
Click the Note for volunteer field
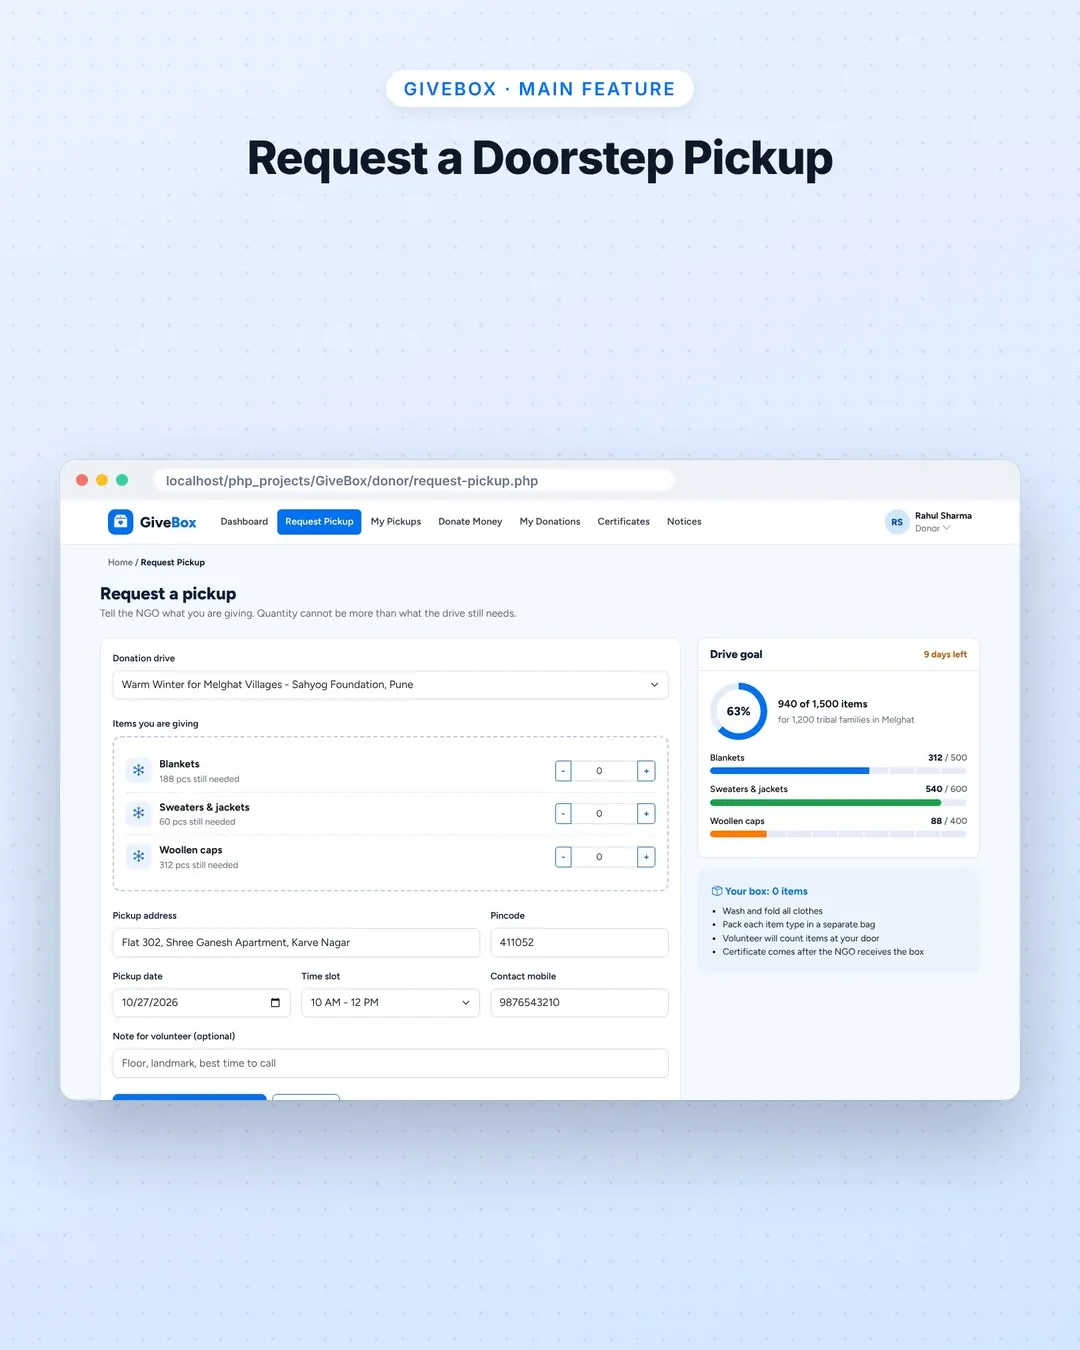(x=390, y=1063)
